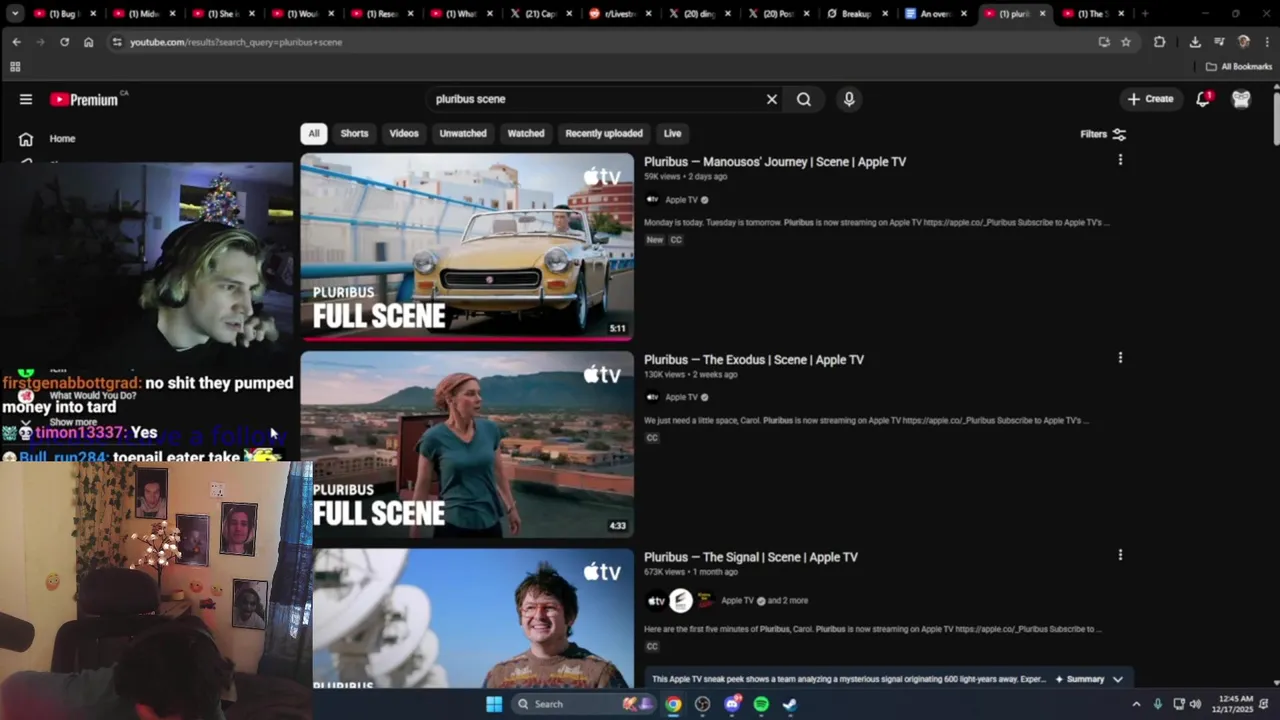The width and height of the screenshot is (1280, 720).
Task: Open YouTube notifications bell
Action: 1203,99
